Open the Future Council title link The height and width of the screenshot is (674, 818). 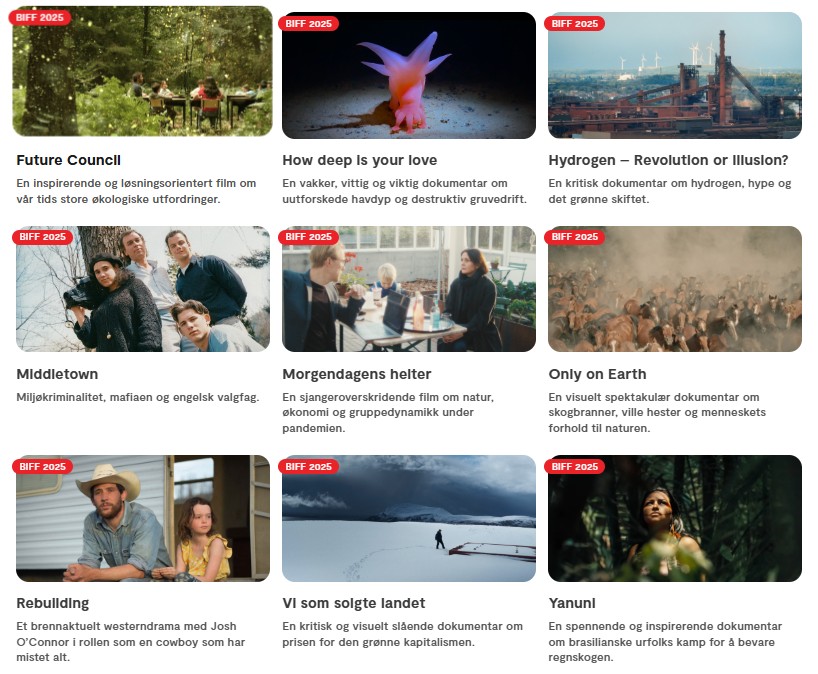[68, 160]
